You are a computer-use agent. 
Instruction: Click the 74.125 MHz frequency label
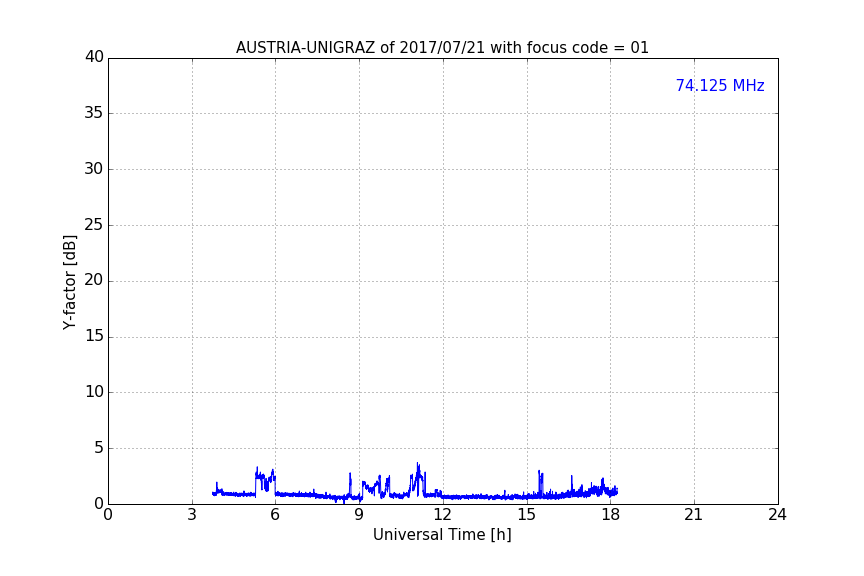click(x=720, y=86)
